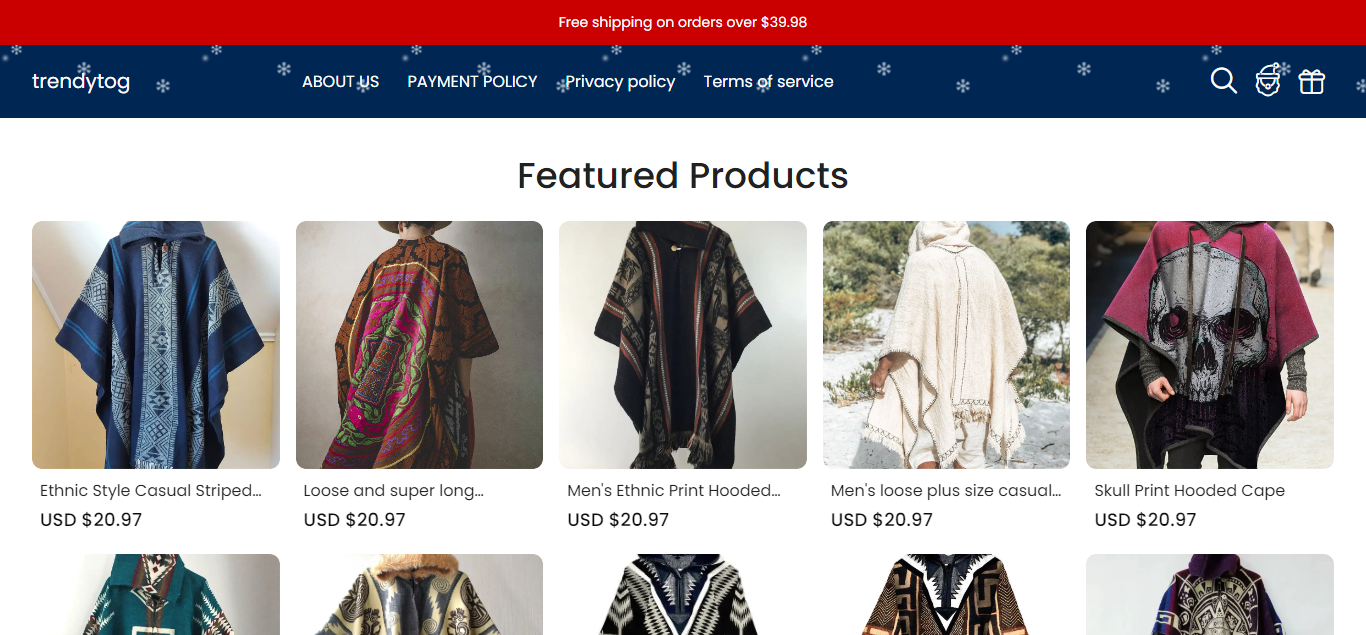Open the Men's loose plus size casual title
The width and height of the screenshot is (1366, 635).
click(945, 491)
